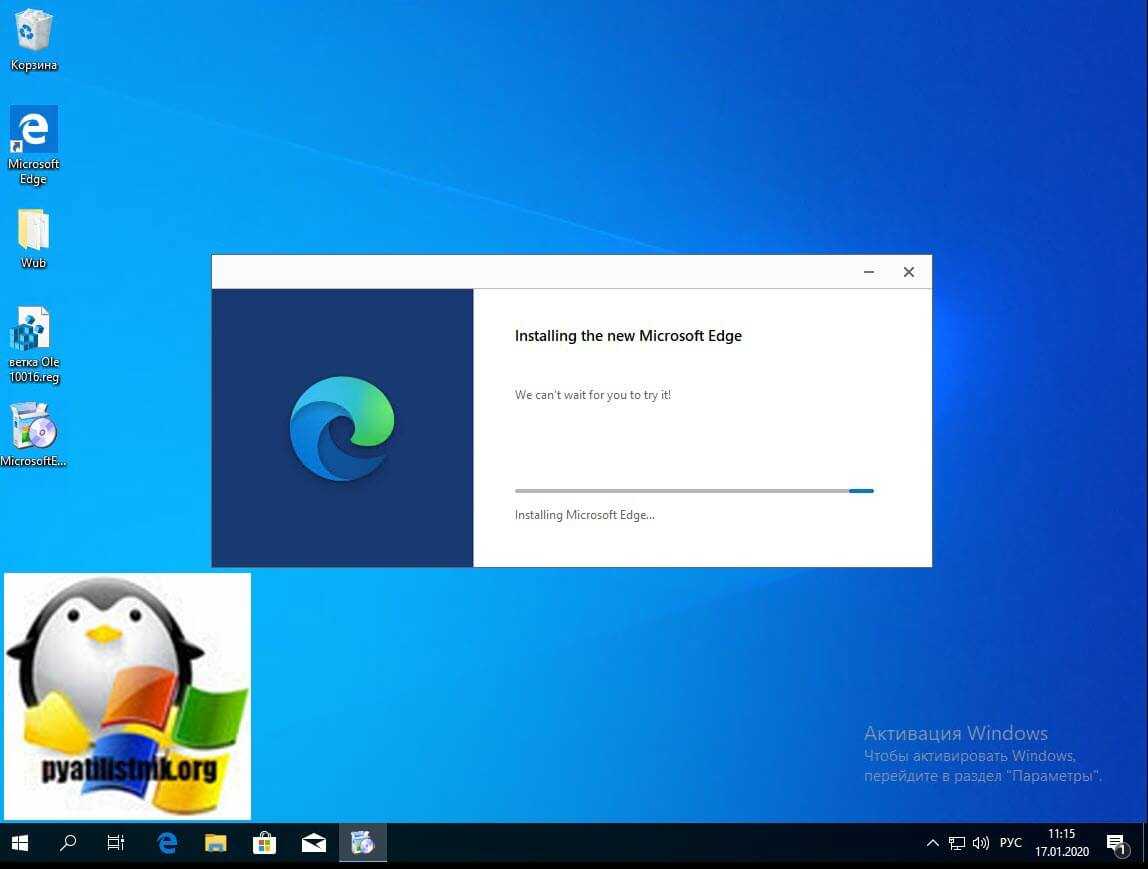Screen dimensions: 1148x869
Task: Open the network status tray icon
Action: 957,843
